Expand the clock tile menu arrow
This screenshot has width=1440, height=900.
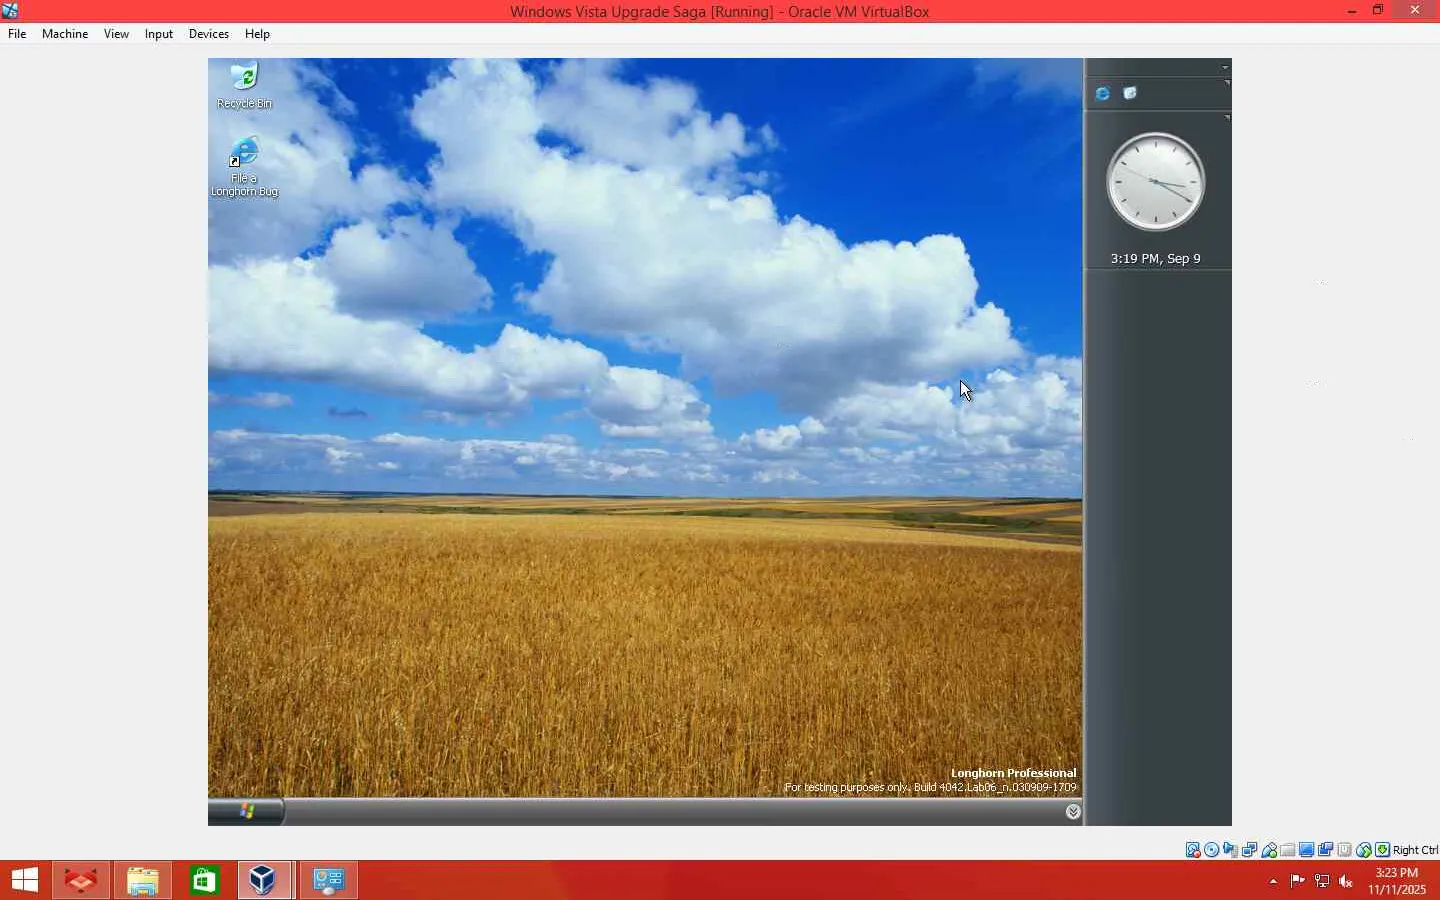coord(1227,117)
